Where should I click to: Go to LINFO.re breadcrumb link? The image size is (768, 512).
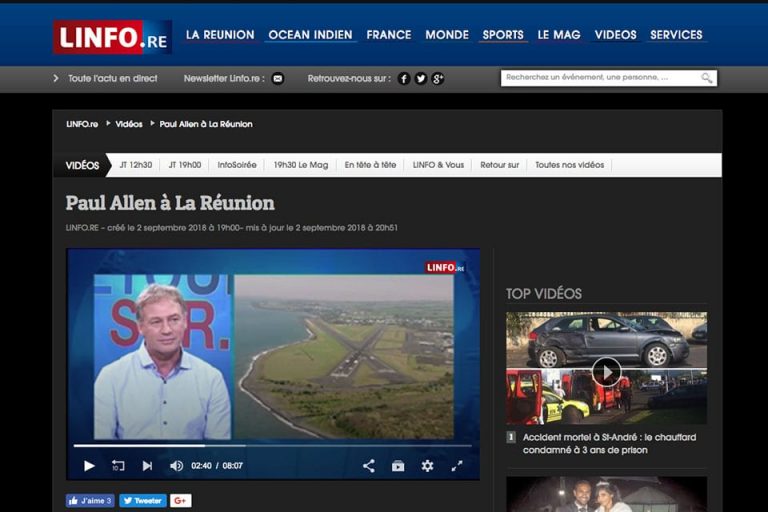click(82, 124)
